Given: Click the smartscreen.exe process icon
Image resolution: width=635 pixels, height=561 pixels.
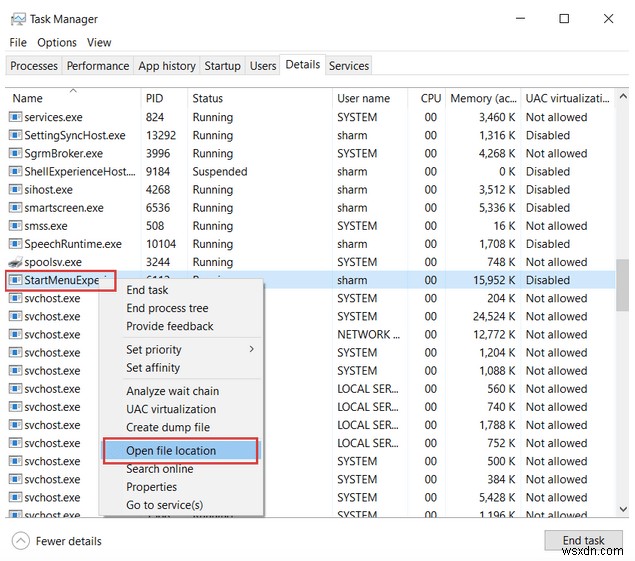Looking at the screenshot, I should coord(15,208).
